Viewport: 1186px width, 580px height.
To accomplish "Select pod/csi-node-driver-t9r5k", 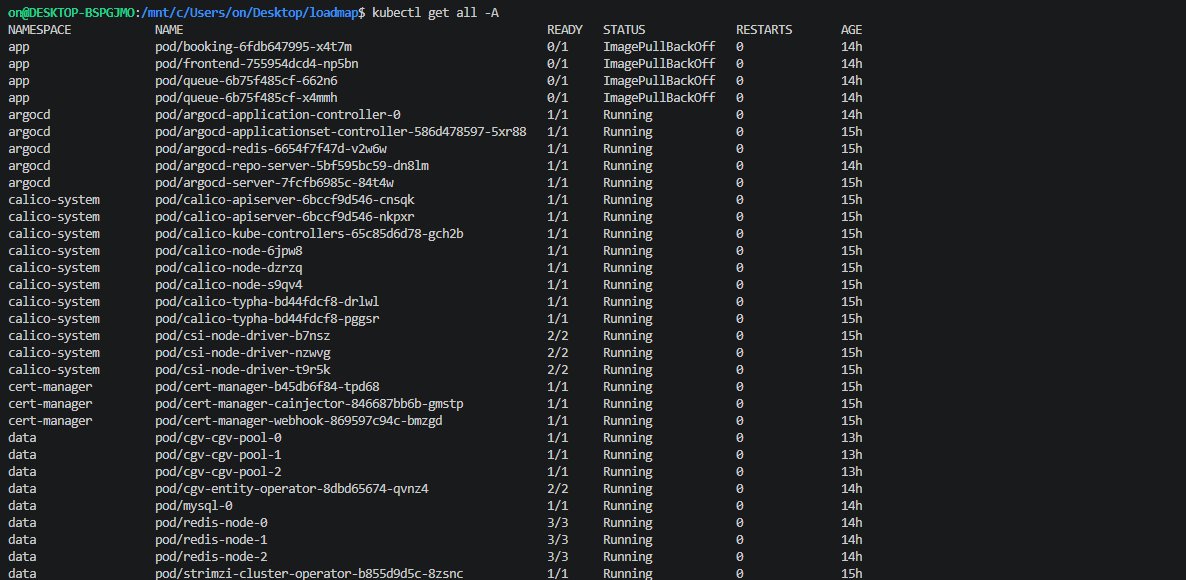I will tap(243, 370).
